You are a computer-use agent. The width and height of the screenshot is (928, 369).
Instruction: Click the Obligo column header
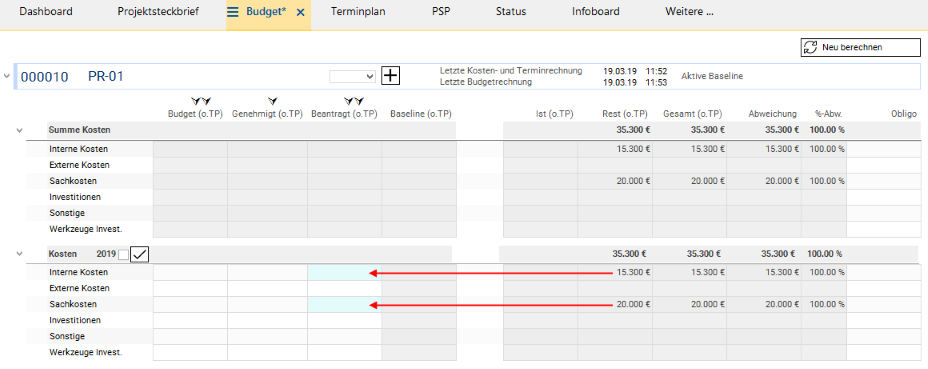click(x=904, y=114)
